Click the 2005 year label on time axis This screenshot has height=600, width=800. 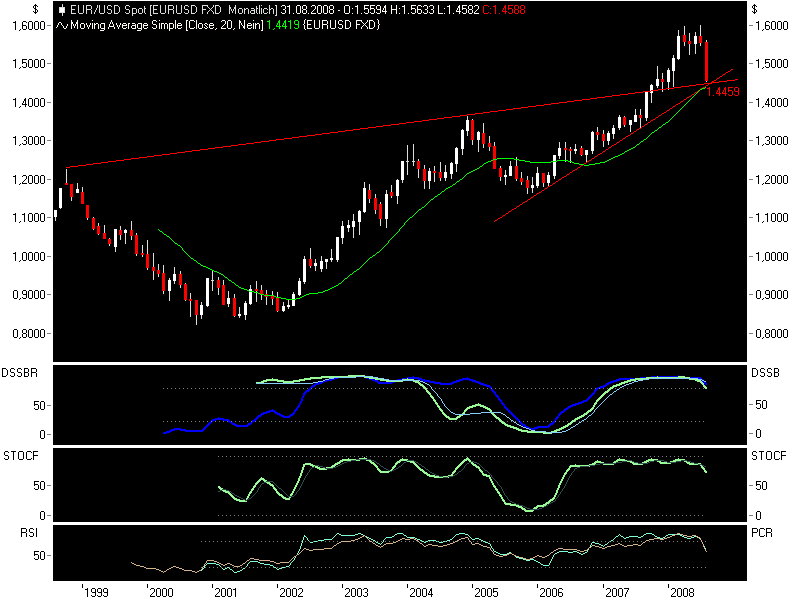pos(486,592)
